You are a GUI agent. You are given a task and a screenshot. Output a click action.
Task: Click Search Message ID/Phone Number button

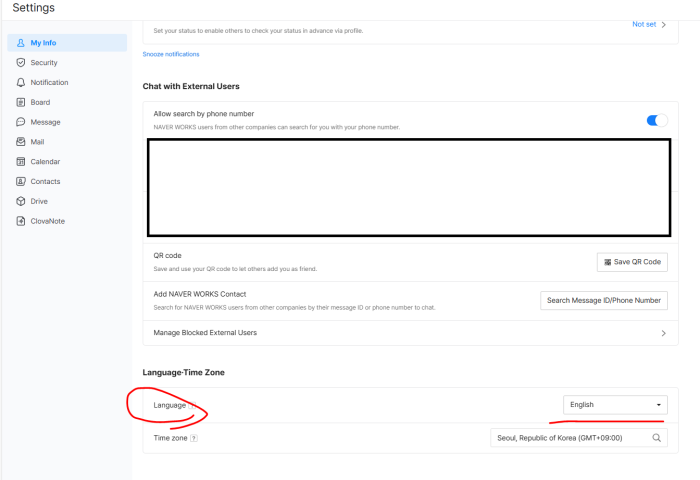603,300
